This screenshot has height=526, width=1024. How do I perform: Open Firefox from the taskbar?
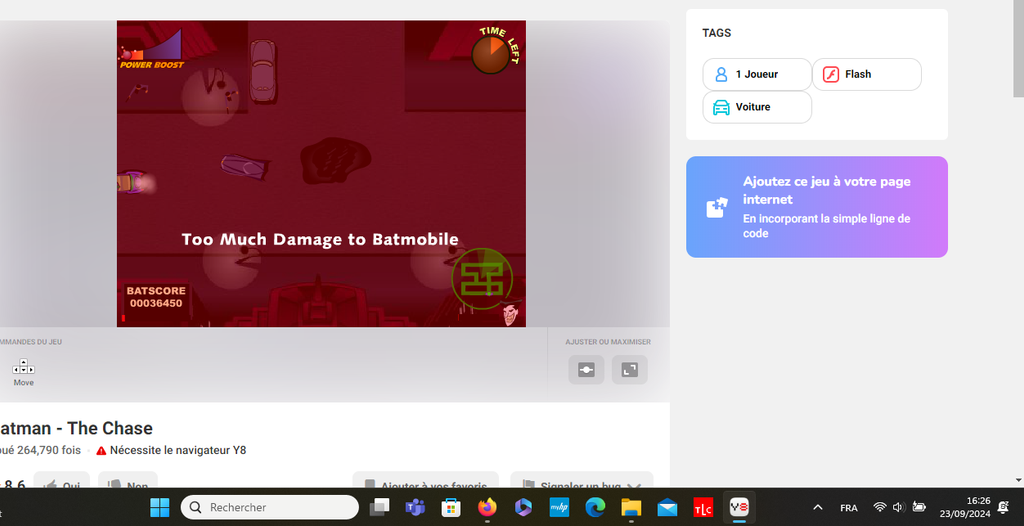tap(487, 507)
